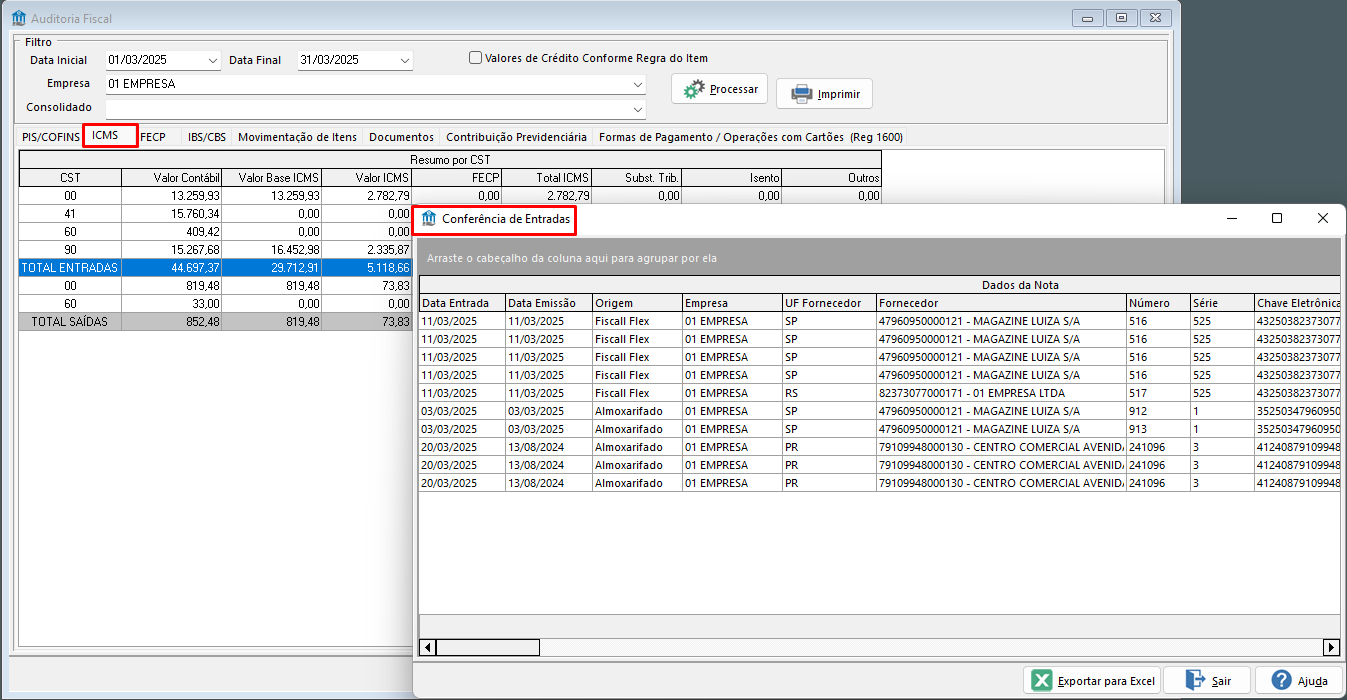Click the Conferência de Entradas window icon

(x=429, y=218)
